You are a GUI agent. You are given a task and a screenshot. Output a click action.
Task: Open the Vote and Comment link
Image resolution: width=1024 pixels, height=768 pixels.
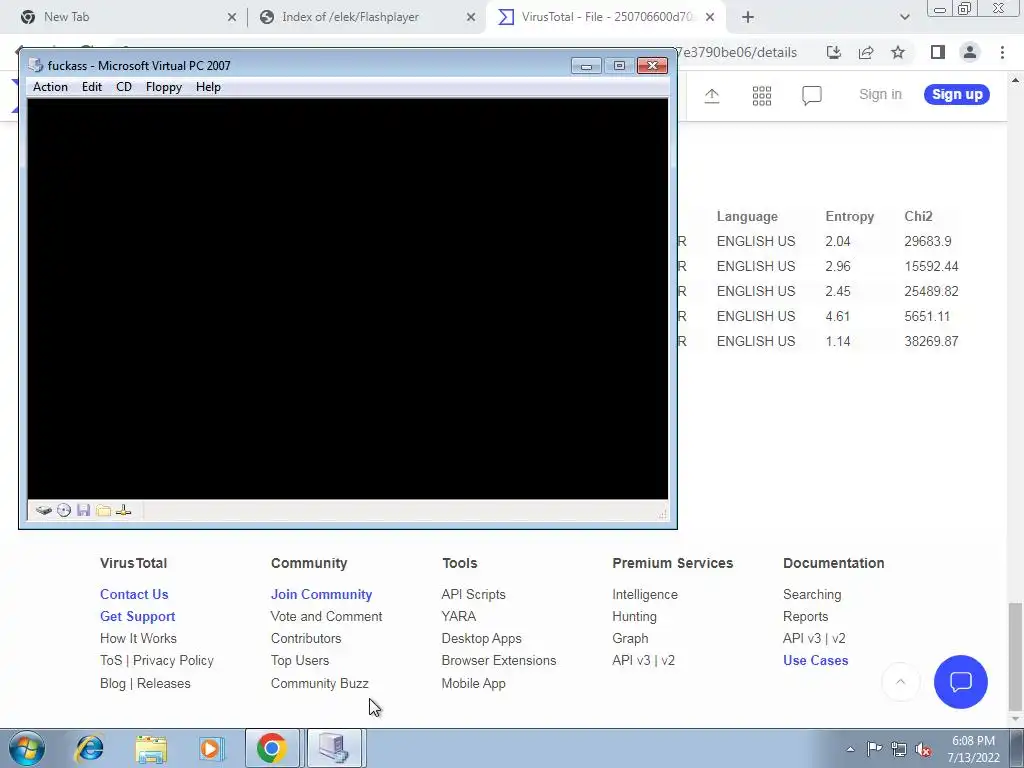pos(327,616)
